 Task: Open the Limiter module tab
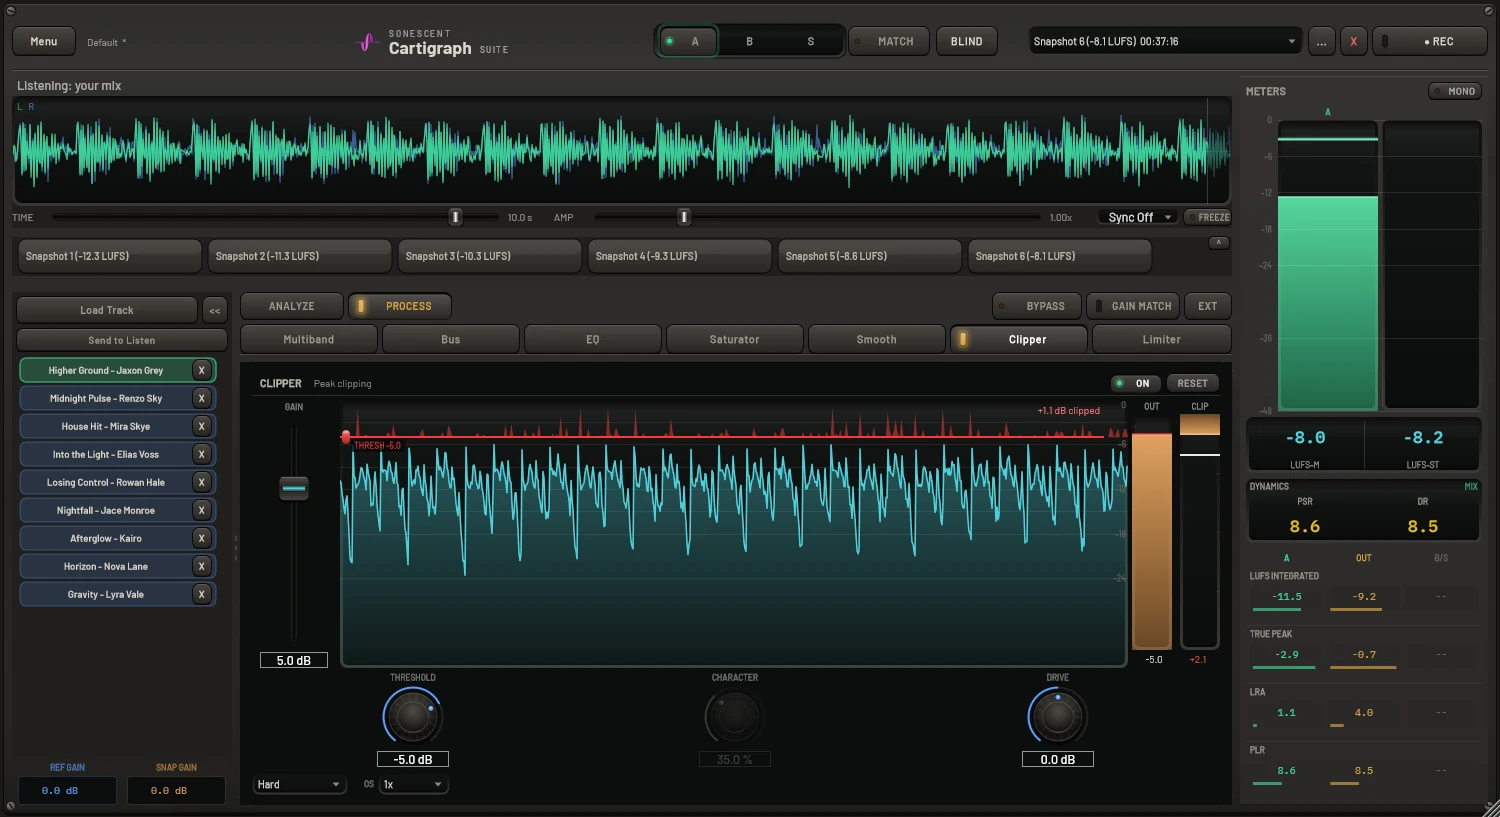pyautogui.click(x=1162, y=340)
